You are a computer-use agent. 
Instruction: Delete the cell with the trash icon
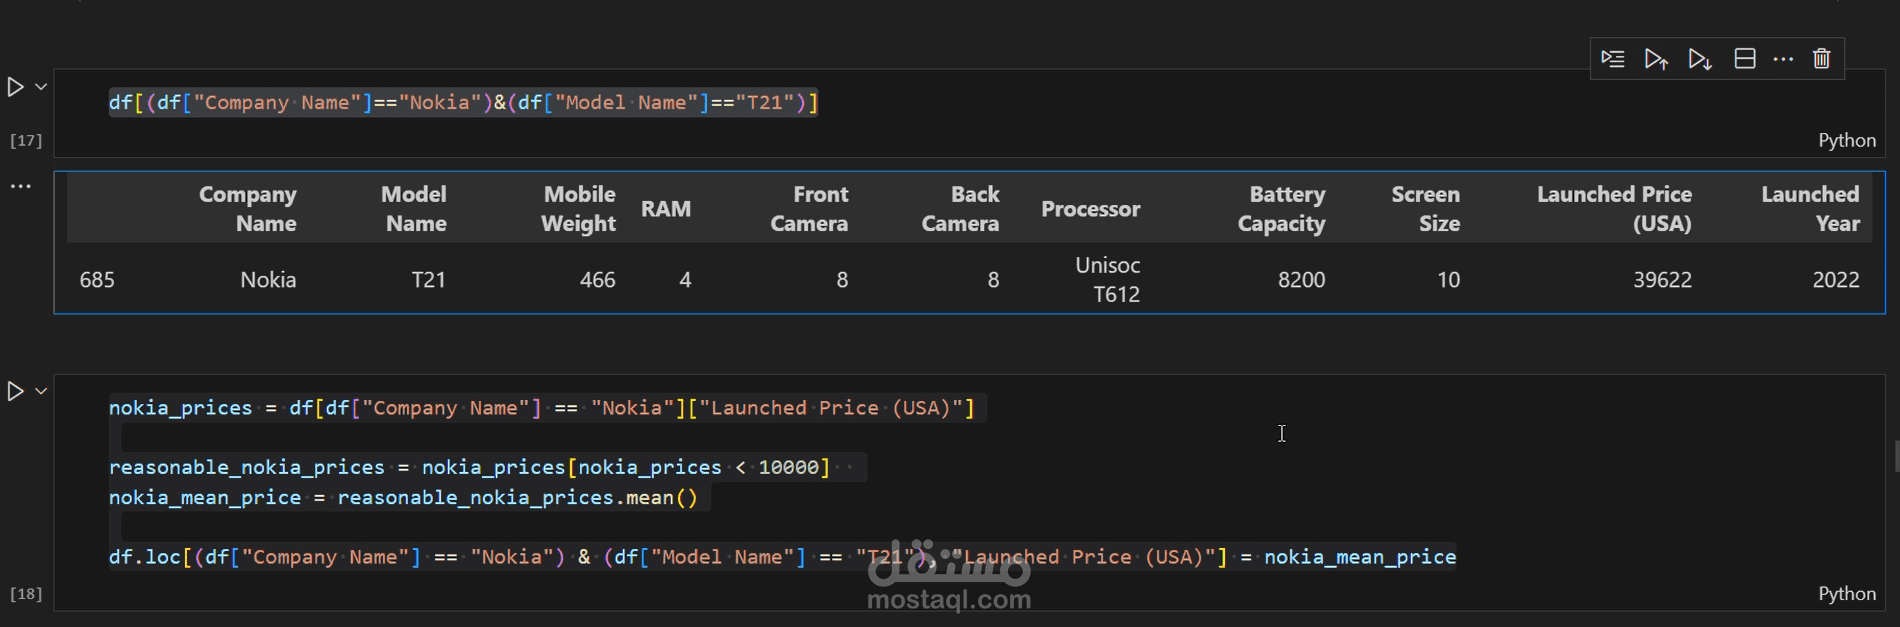tap(1822, 59)
